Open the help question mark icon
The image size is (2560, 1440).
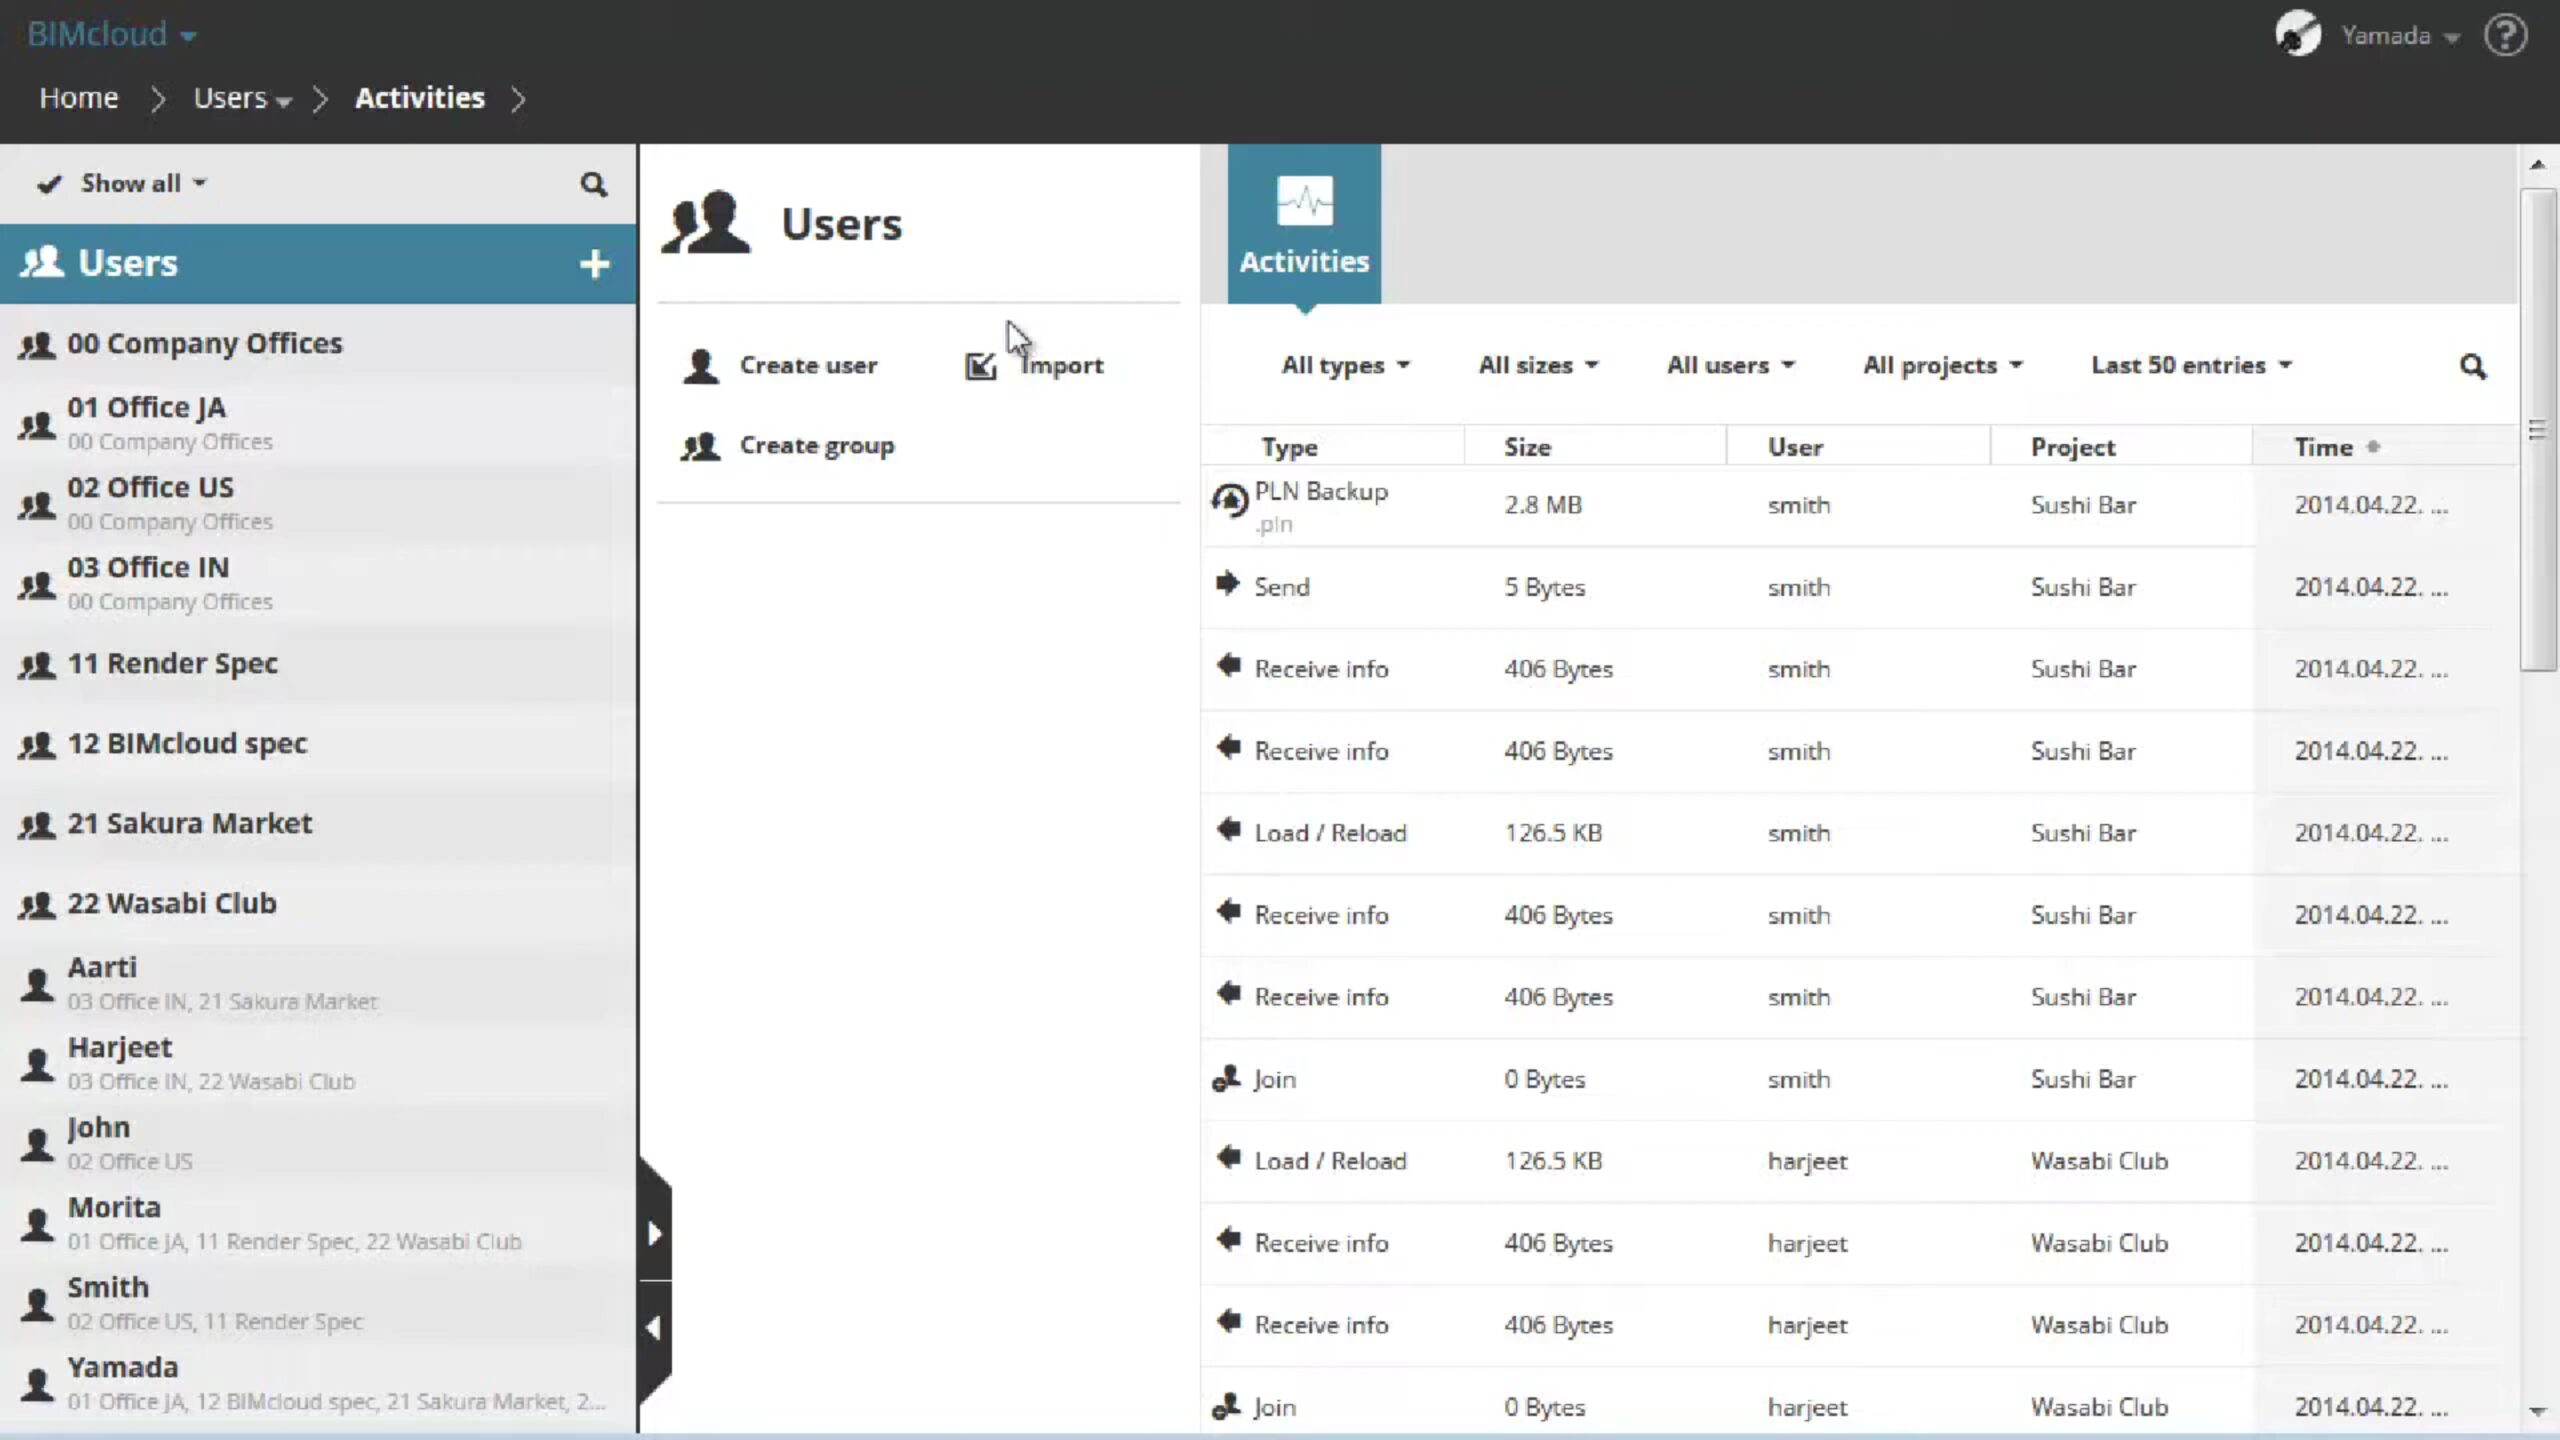tap(2505, 36)
